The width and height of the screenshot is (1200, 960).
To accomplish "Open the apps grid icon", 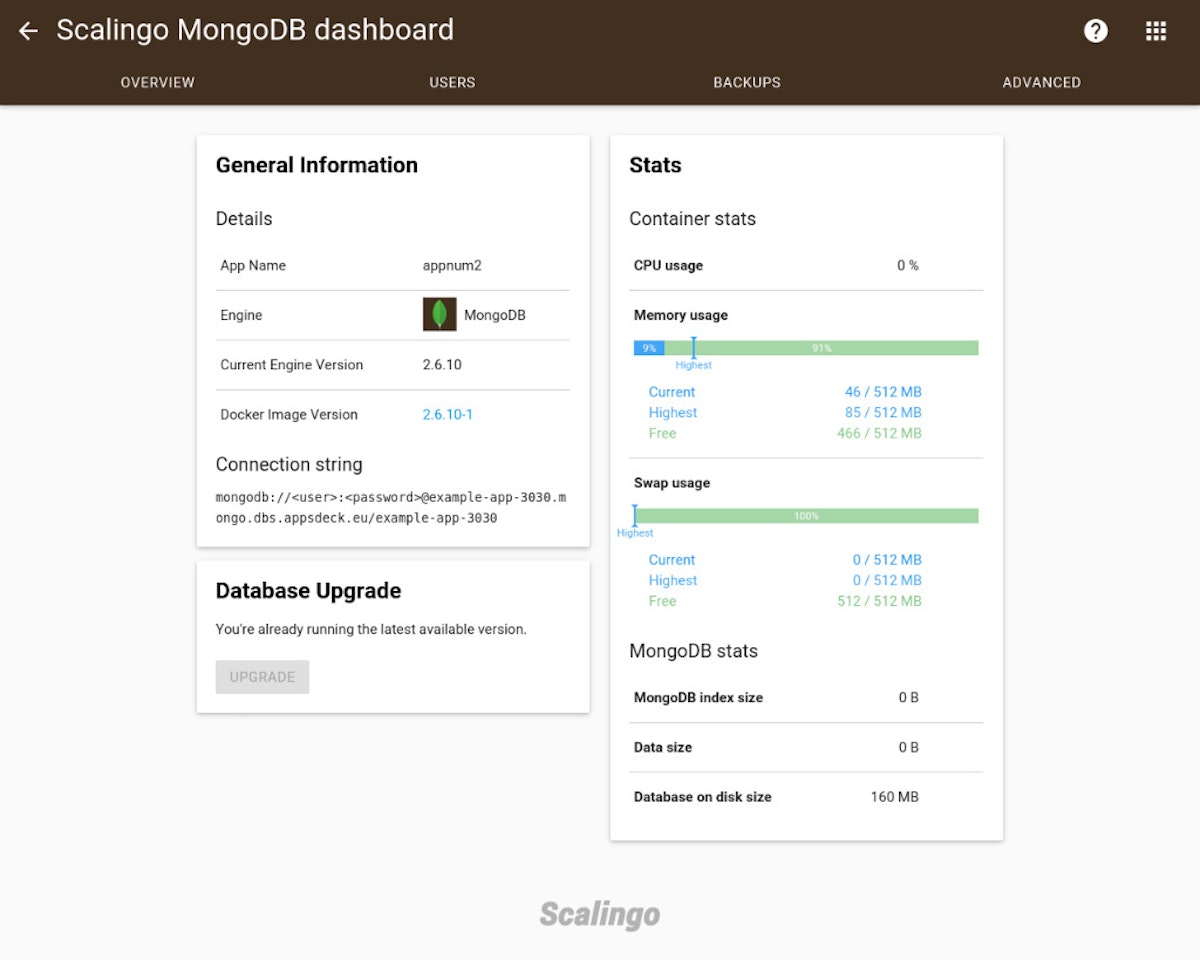I will click(1156, 31).
